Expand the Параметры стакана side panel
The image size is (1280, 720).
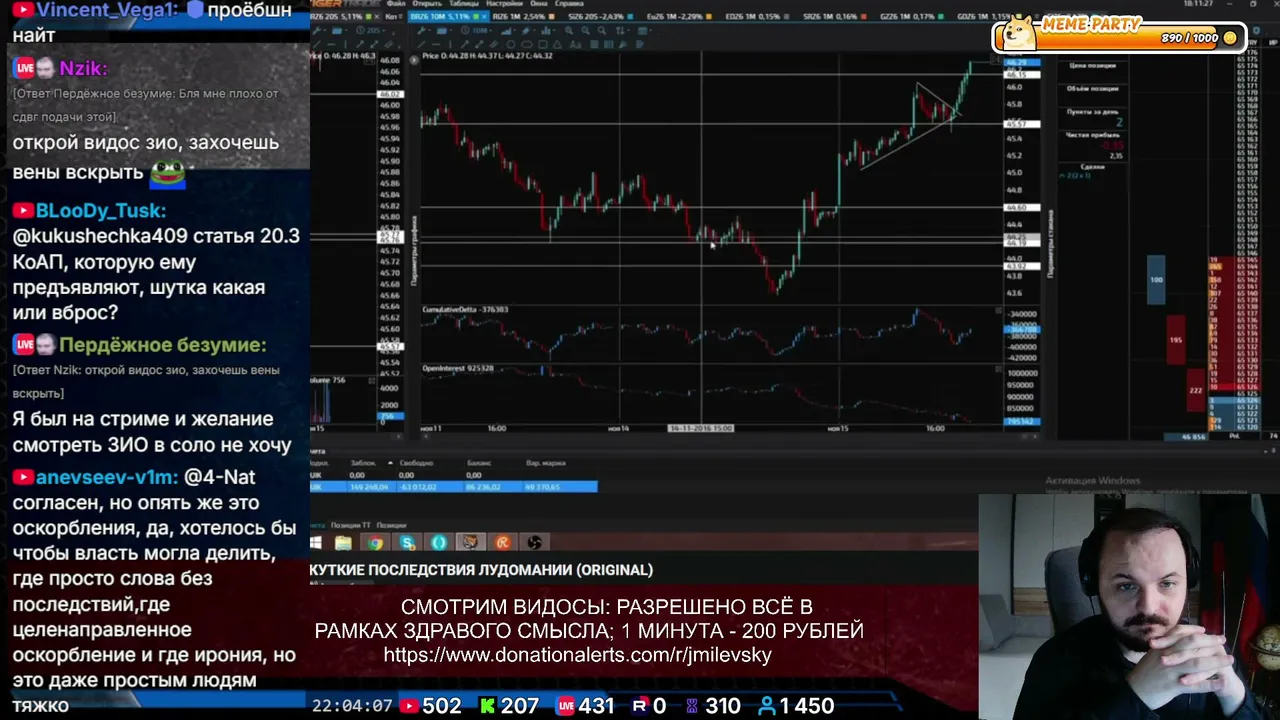[x=1050, y=244]
